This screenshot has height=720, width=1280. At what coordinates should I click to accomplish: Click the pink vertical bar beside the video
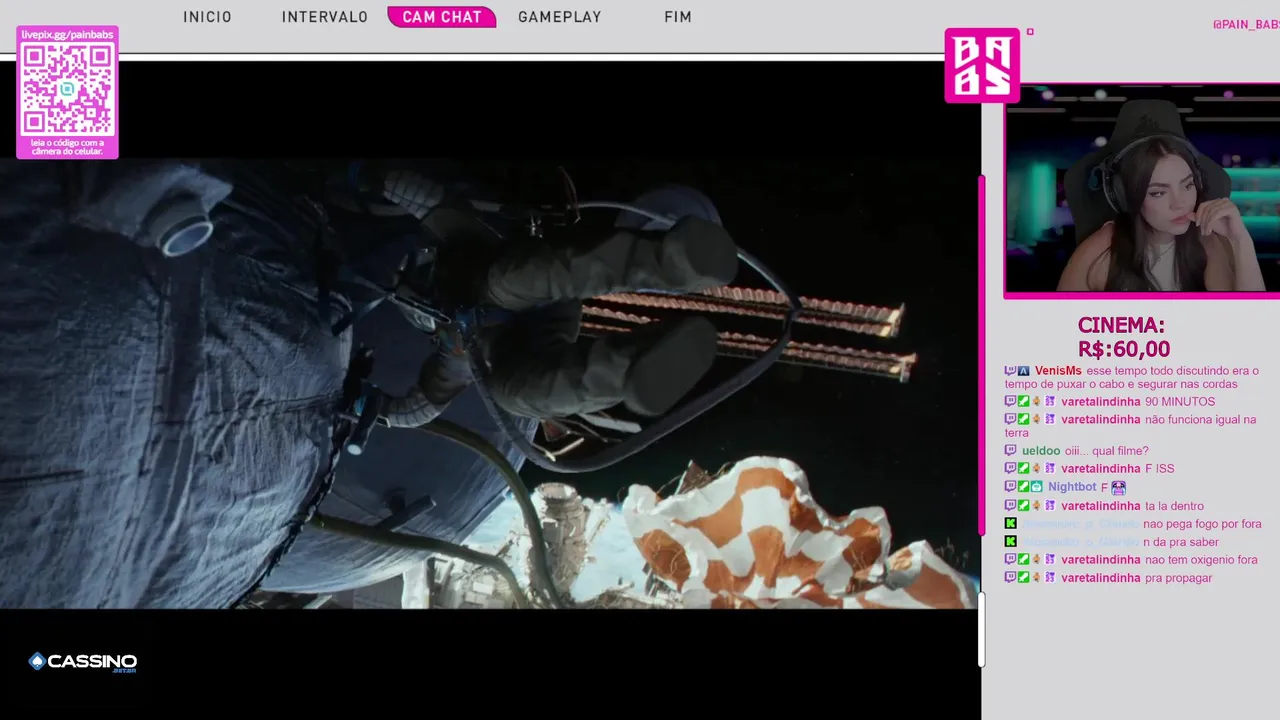(982, 355)
